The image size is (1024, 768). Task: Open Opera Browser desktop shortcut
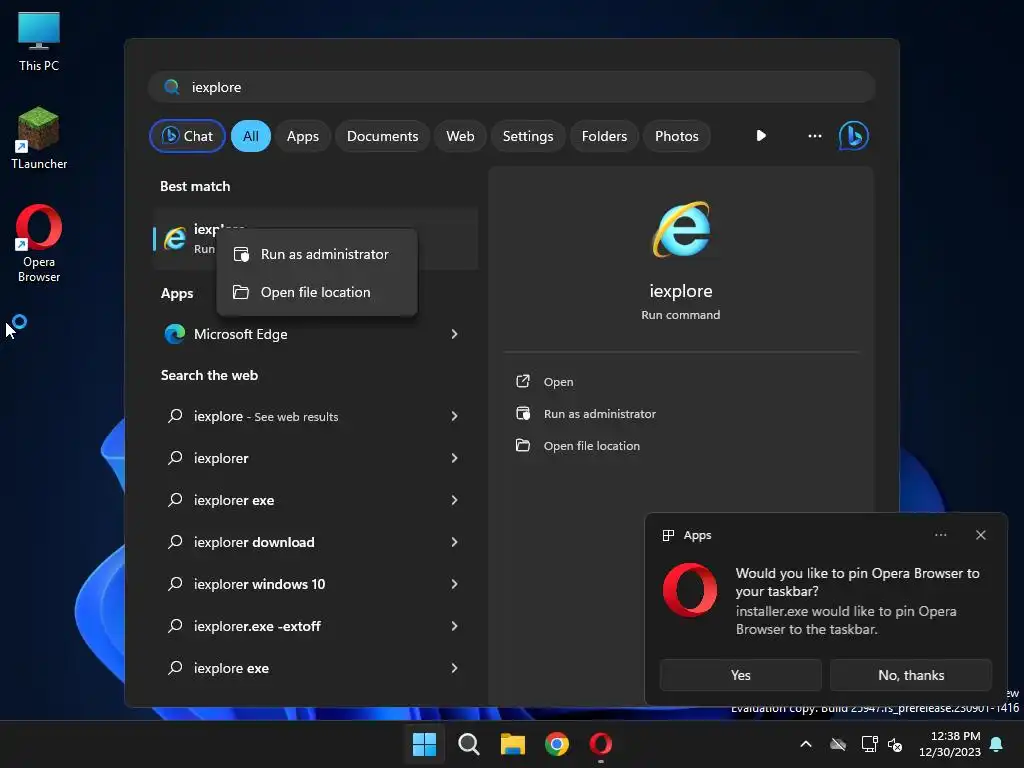coord(39,243)
